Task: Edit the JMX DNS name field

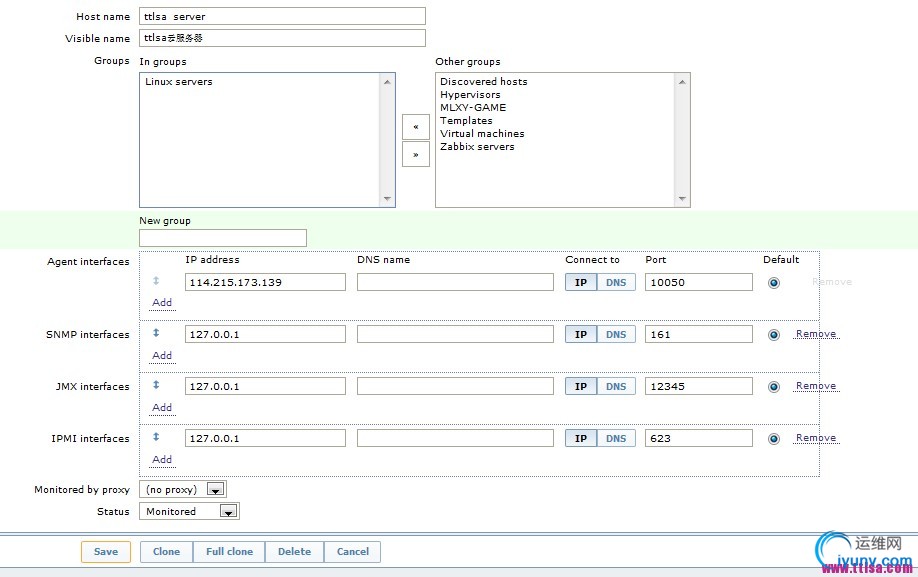Action: (x=455, y=386)
